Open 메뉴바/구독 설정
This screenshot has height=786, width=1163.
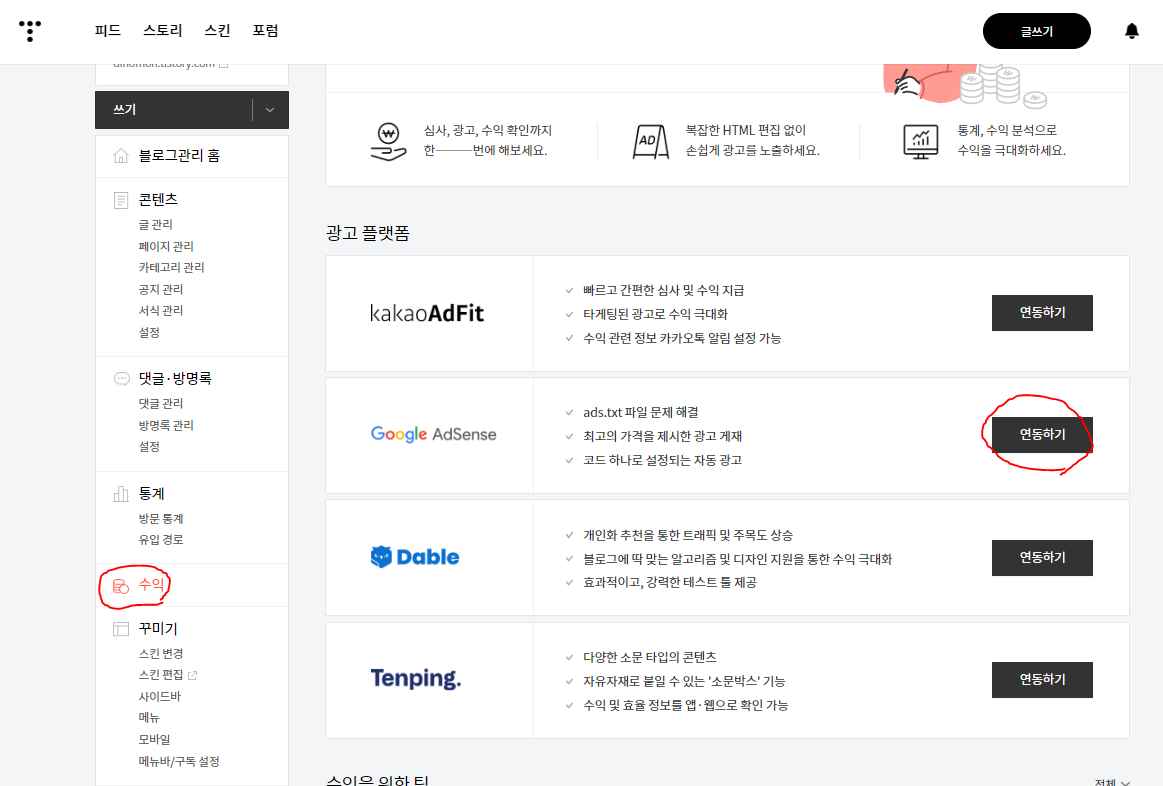pos(179,762)
